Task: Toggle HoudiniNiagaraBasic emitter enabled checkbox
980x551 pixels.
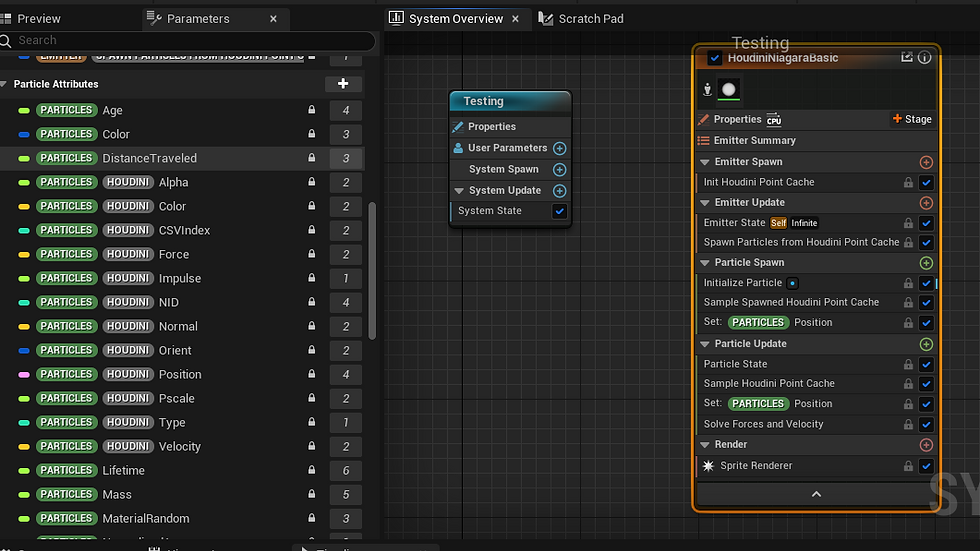Action: pos(714,58)
